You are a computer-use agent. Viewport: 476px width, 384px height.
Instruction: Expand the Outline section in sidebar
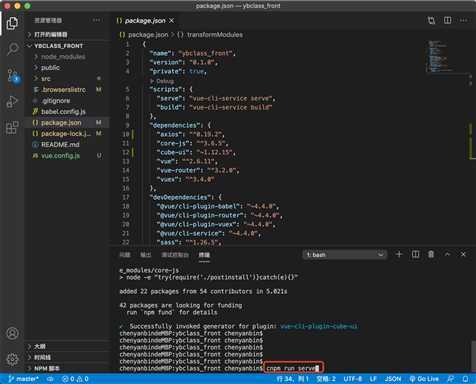[x=67, y=346]
